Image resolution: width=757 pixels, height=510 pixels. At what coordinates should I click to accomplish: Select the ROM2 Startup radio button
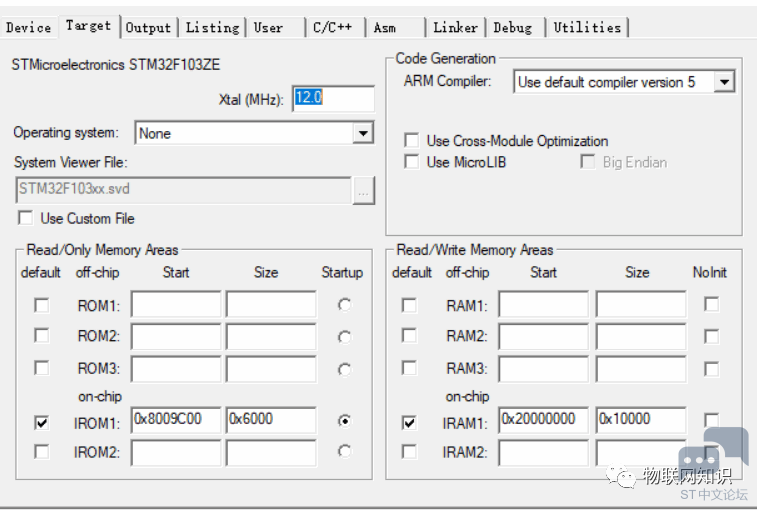pos(345,337)
